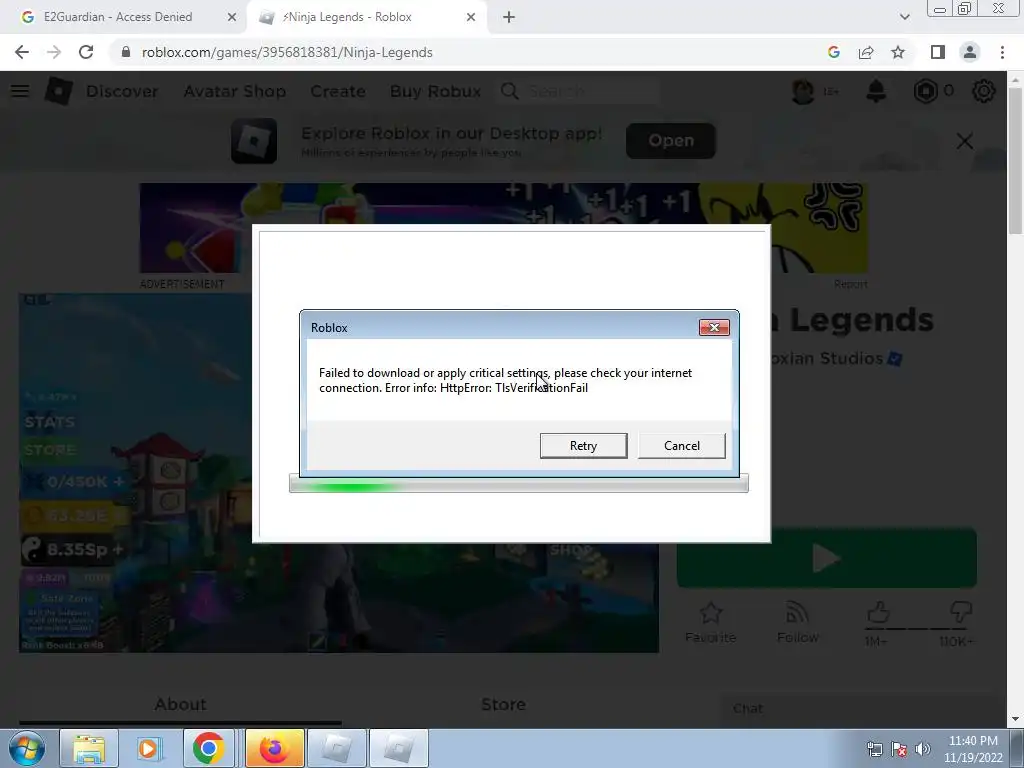Click the Roblox logo home icon

click(58, 91)
